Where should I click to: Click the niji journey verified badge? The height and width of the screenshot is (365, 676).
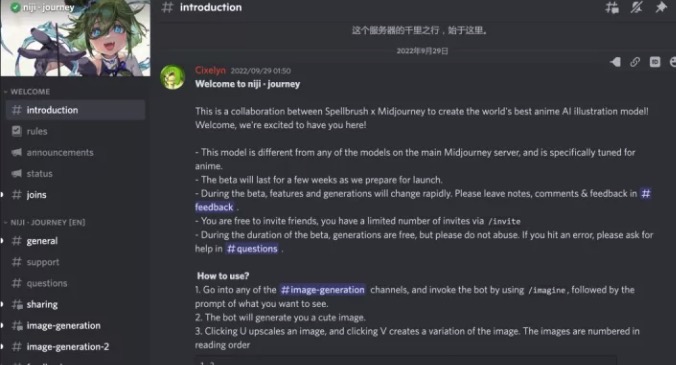[x=16, y=7]
